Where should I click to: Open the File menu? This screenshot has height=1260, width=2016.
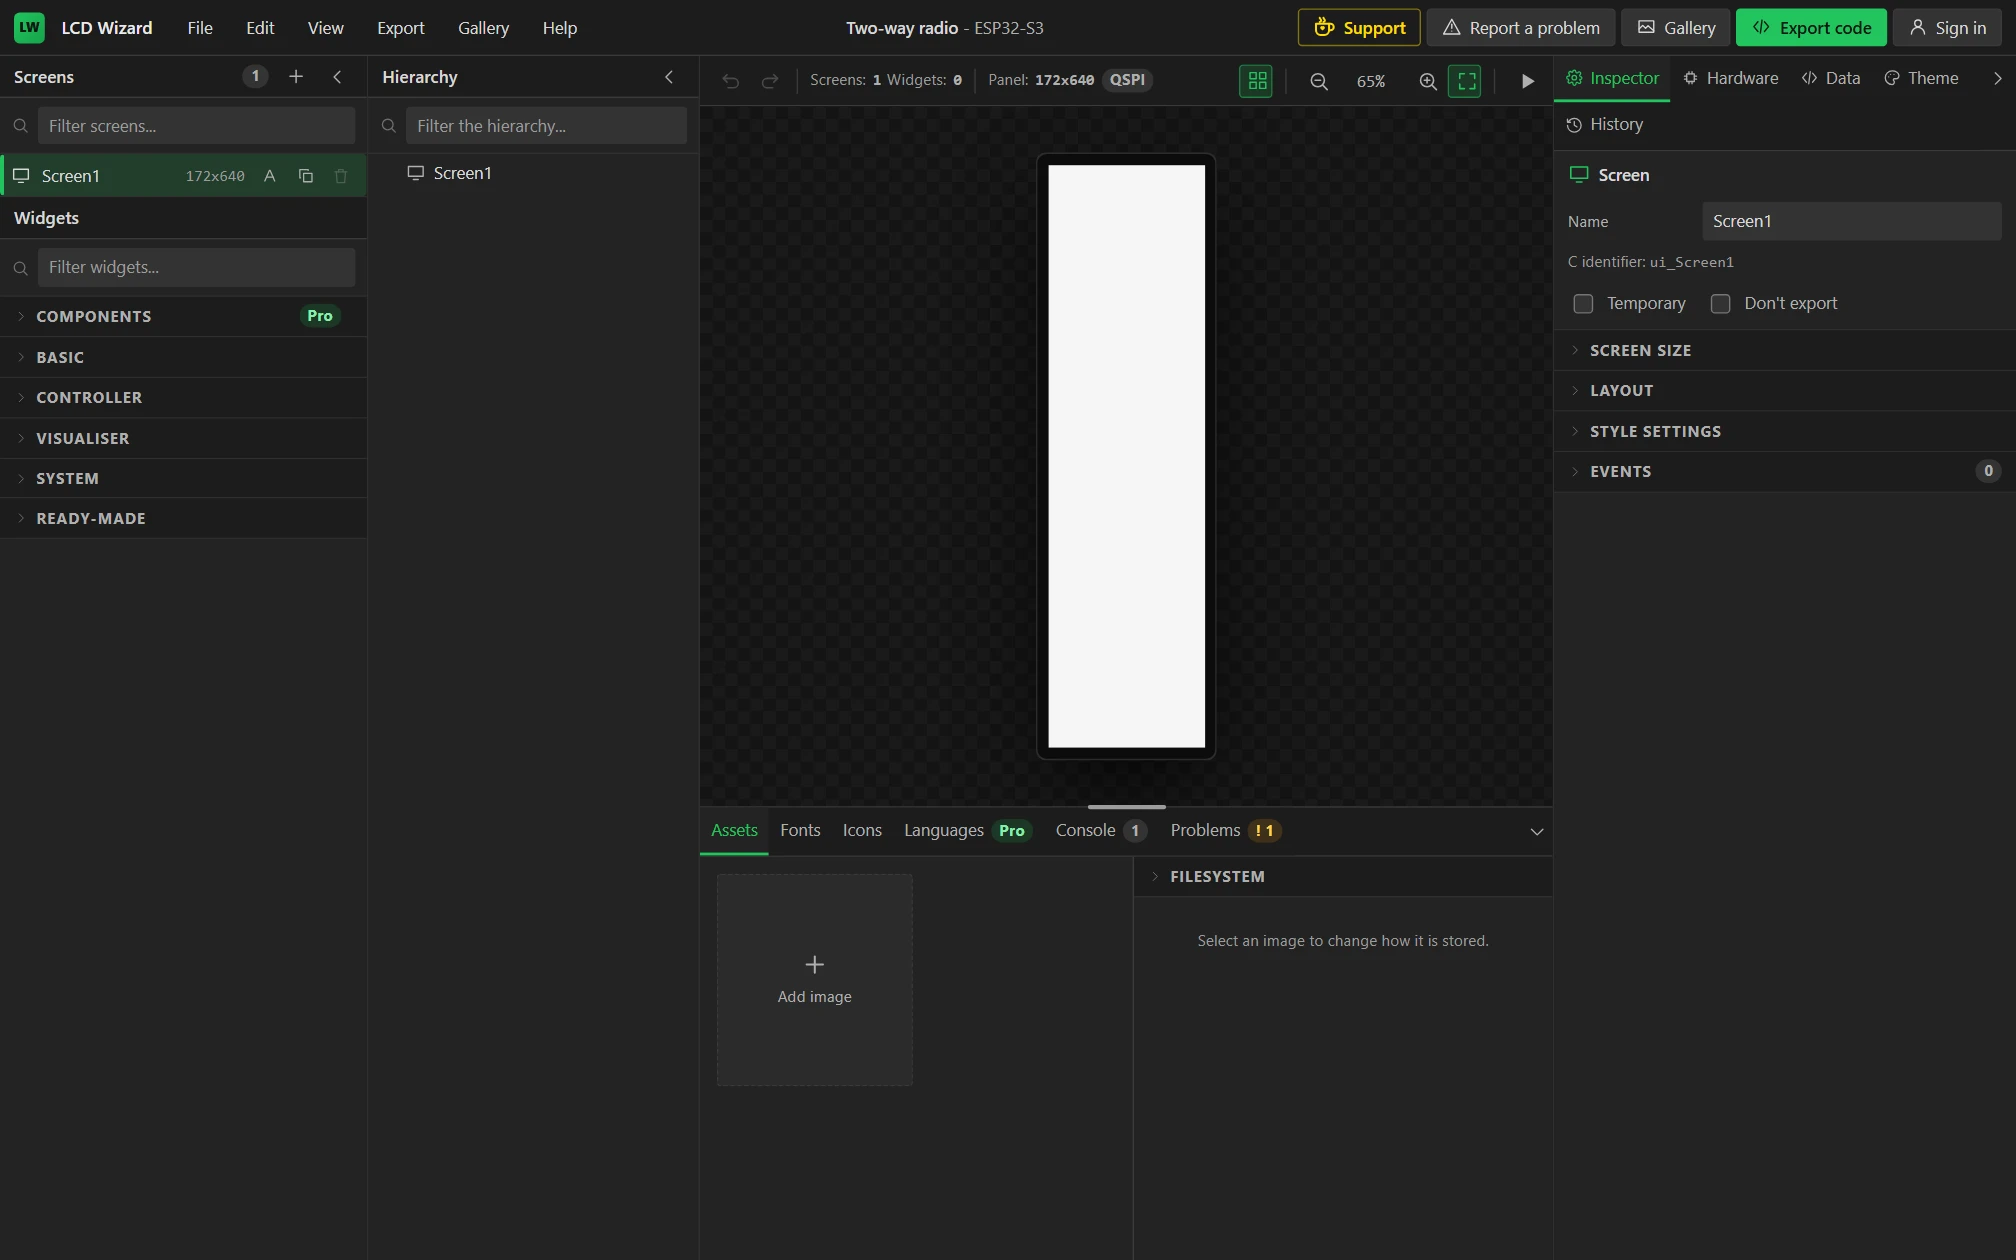(x=200, y=28)
